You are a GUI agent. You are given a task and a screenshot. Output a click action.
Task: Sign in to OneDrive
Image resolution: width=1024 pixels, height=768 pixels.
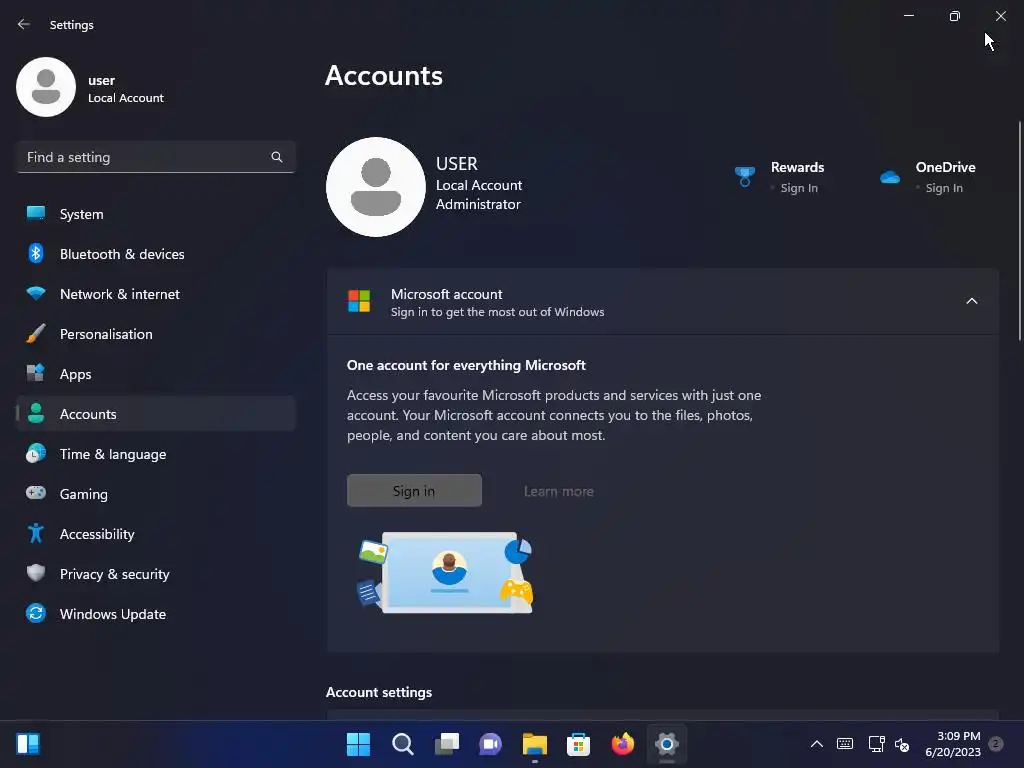point(944,188)
